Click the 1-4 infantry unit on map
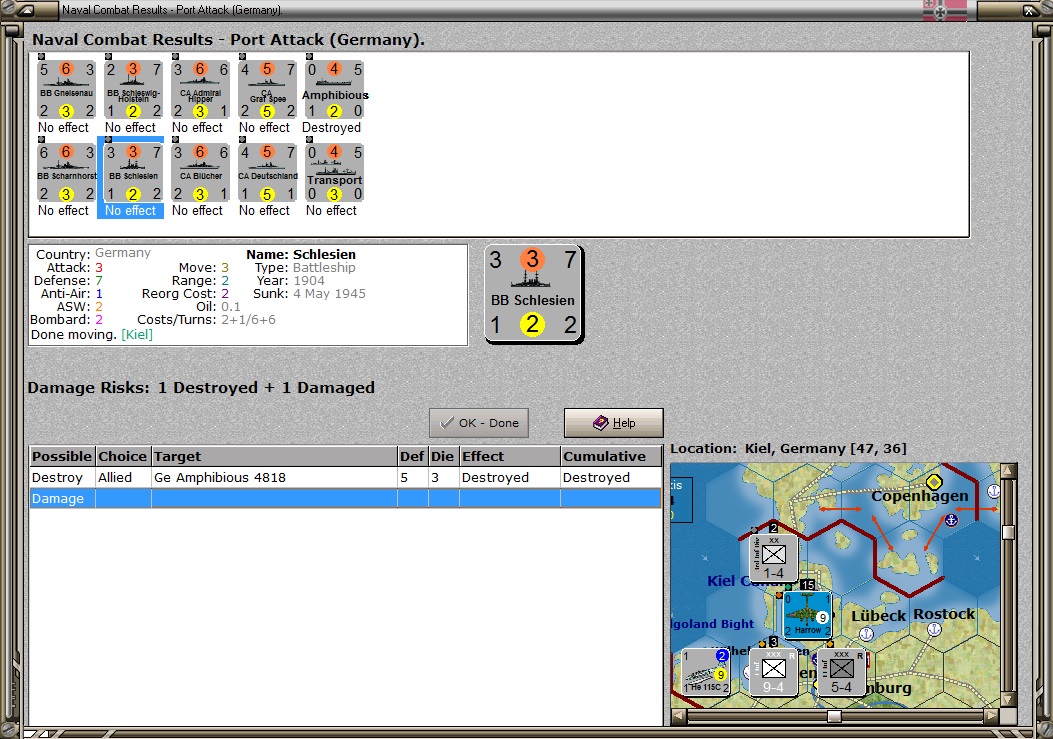 774,558
